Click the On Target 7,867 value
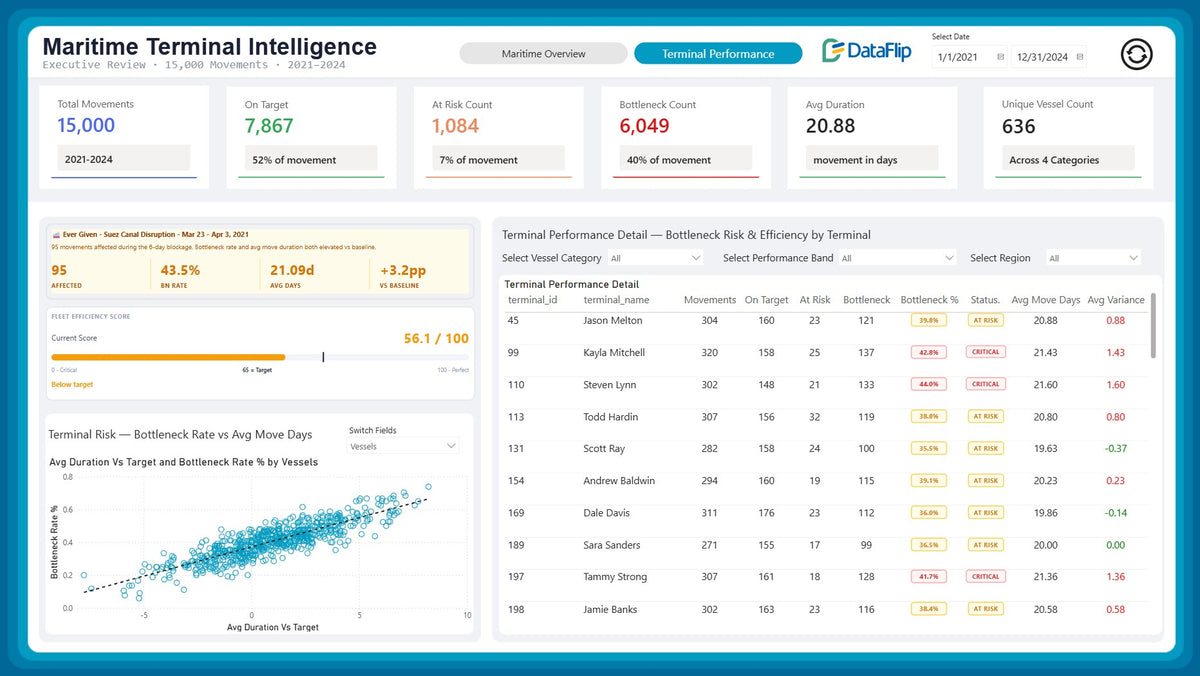This screenshot has width=1200, height=676. (269, 126)
